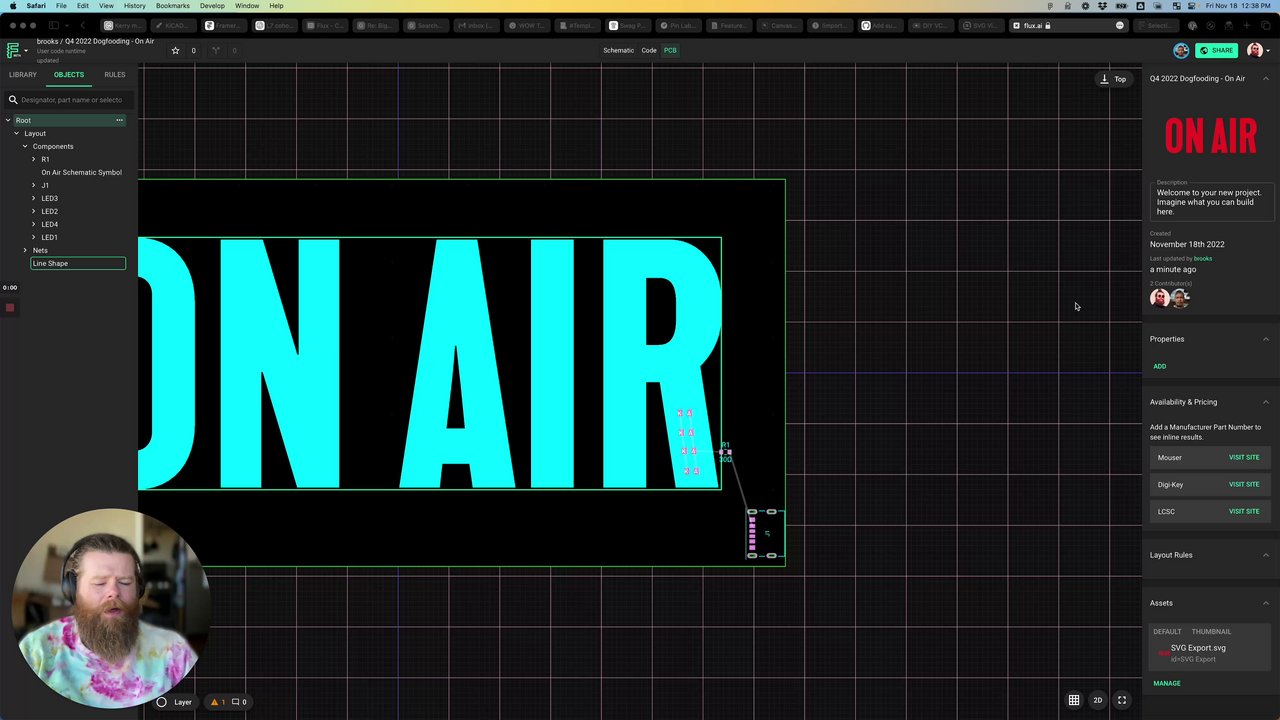
Task: Expand the LED1 tree item
Action: pyautogui.click(x=33, y=237)
